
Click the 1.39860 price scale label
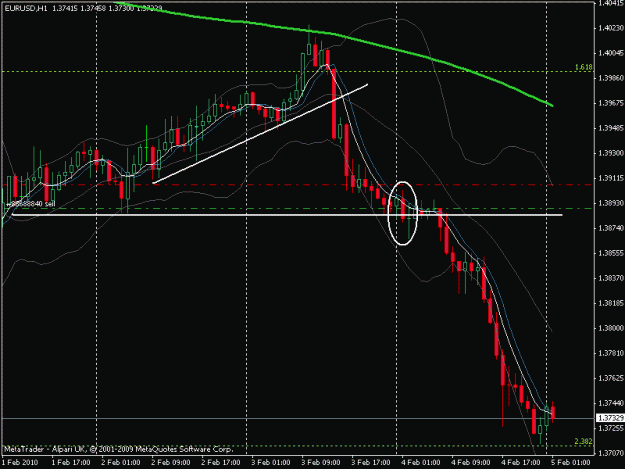click(x=610, y=78)
